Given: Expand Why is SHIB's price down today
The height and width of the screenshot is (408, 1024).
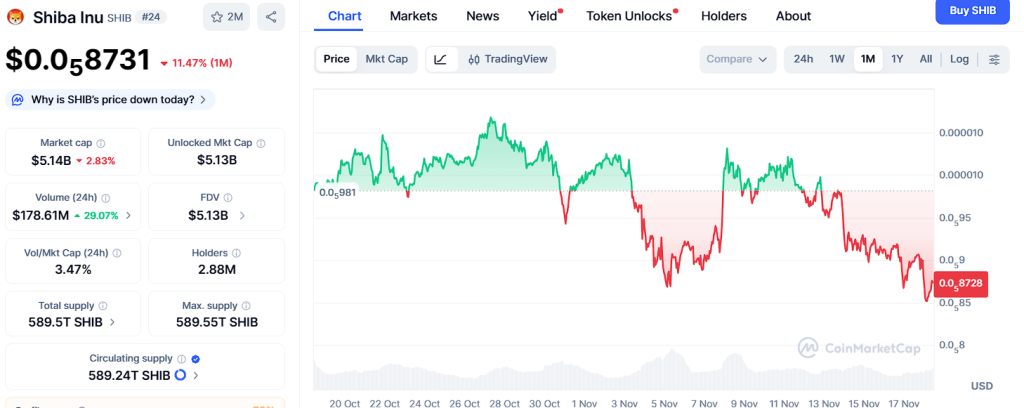Looking at the screenshot, I should [x=110, y=99].
